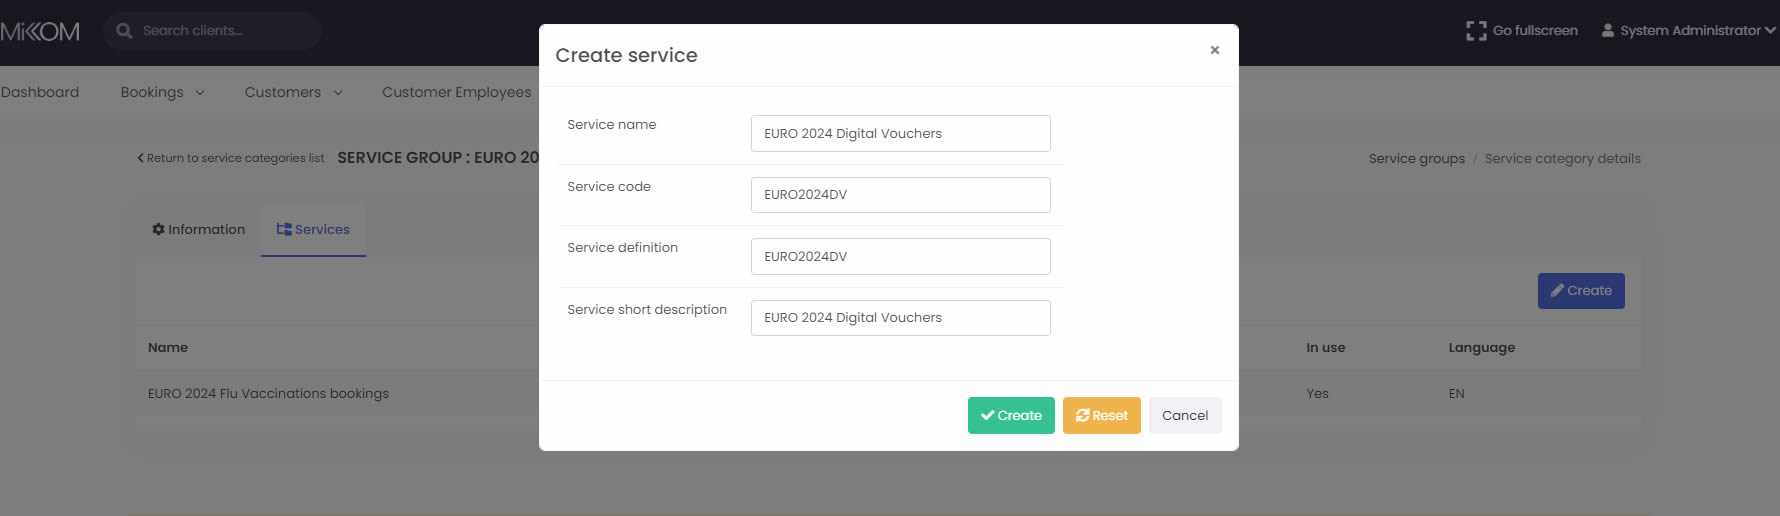The image size is (1780, 516).
Task: Click the blue Create button above table
Action: pos(1580,291)
